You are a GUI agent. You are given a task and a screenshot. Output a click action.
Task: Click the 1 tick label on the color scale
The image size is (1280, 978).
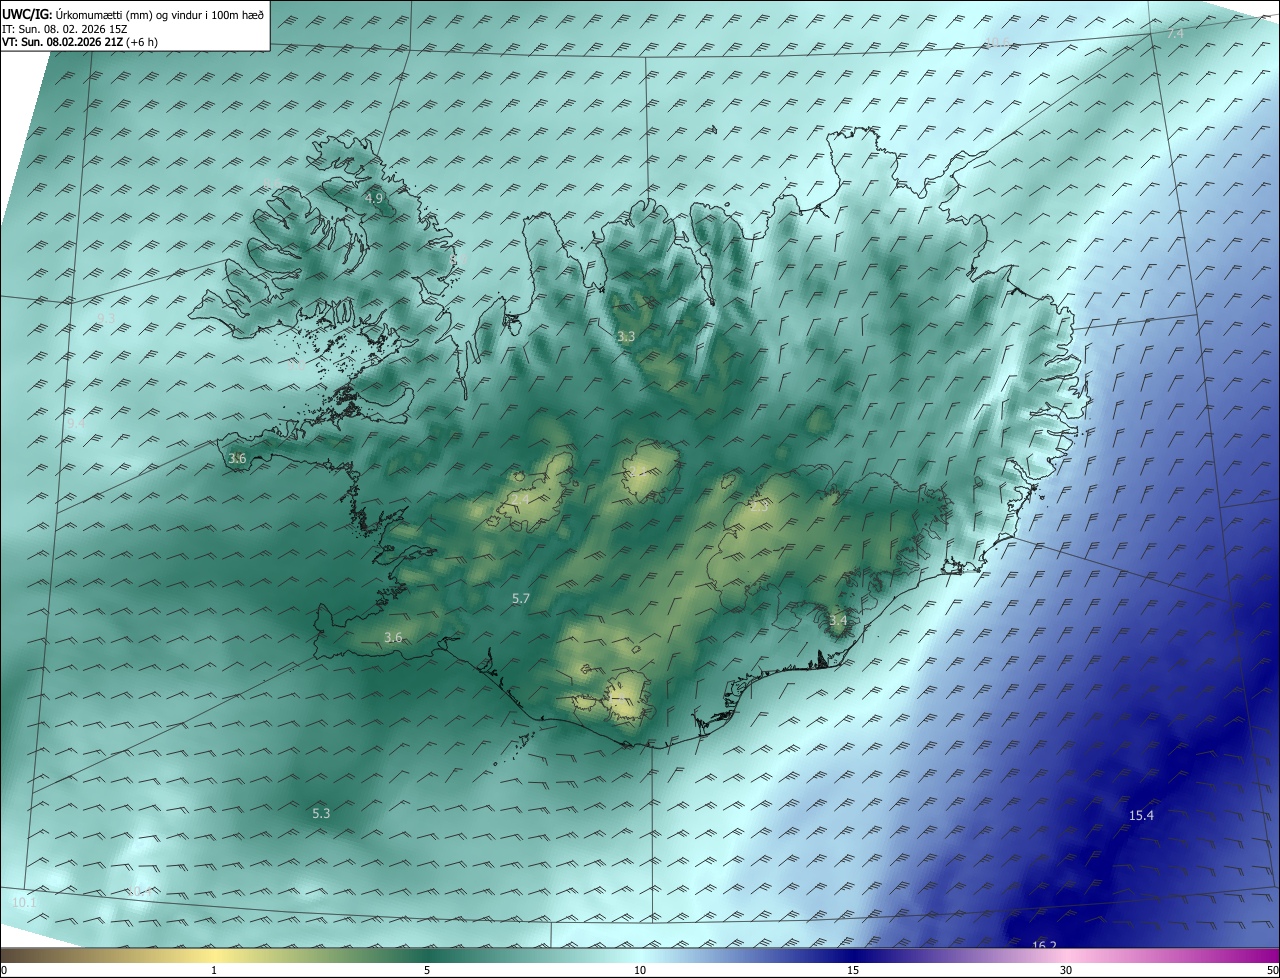(x=214, y=970)
